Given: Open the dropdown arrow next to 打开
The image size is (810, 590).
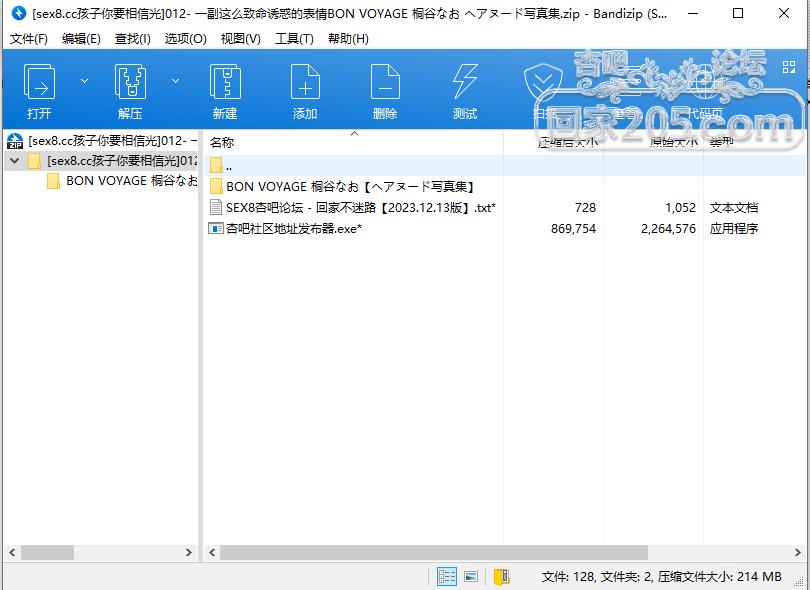Looking at the screenshot, I should (x=84, y=81).
